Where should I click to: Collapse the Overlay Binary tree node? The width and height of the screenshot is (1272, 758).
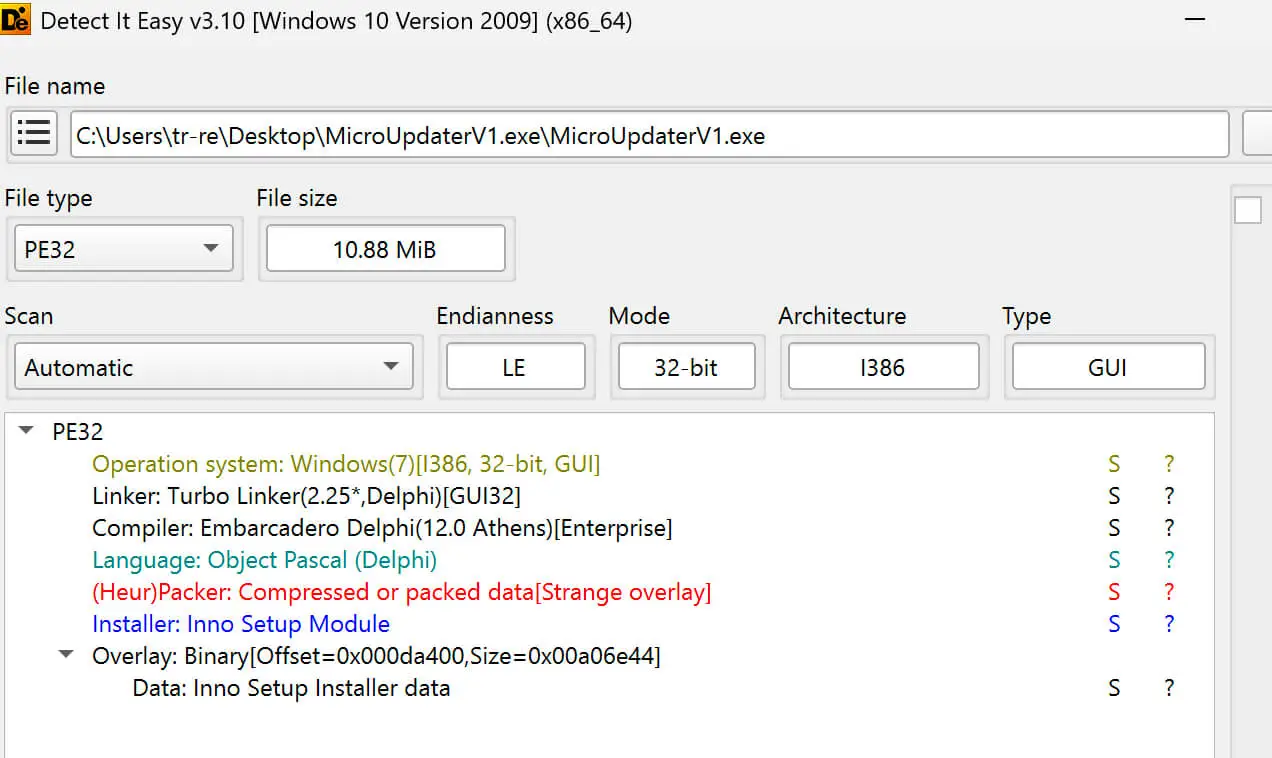(x=67, y=655)
